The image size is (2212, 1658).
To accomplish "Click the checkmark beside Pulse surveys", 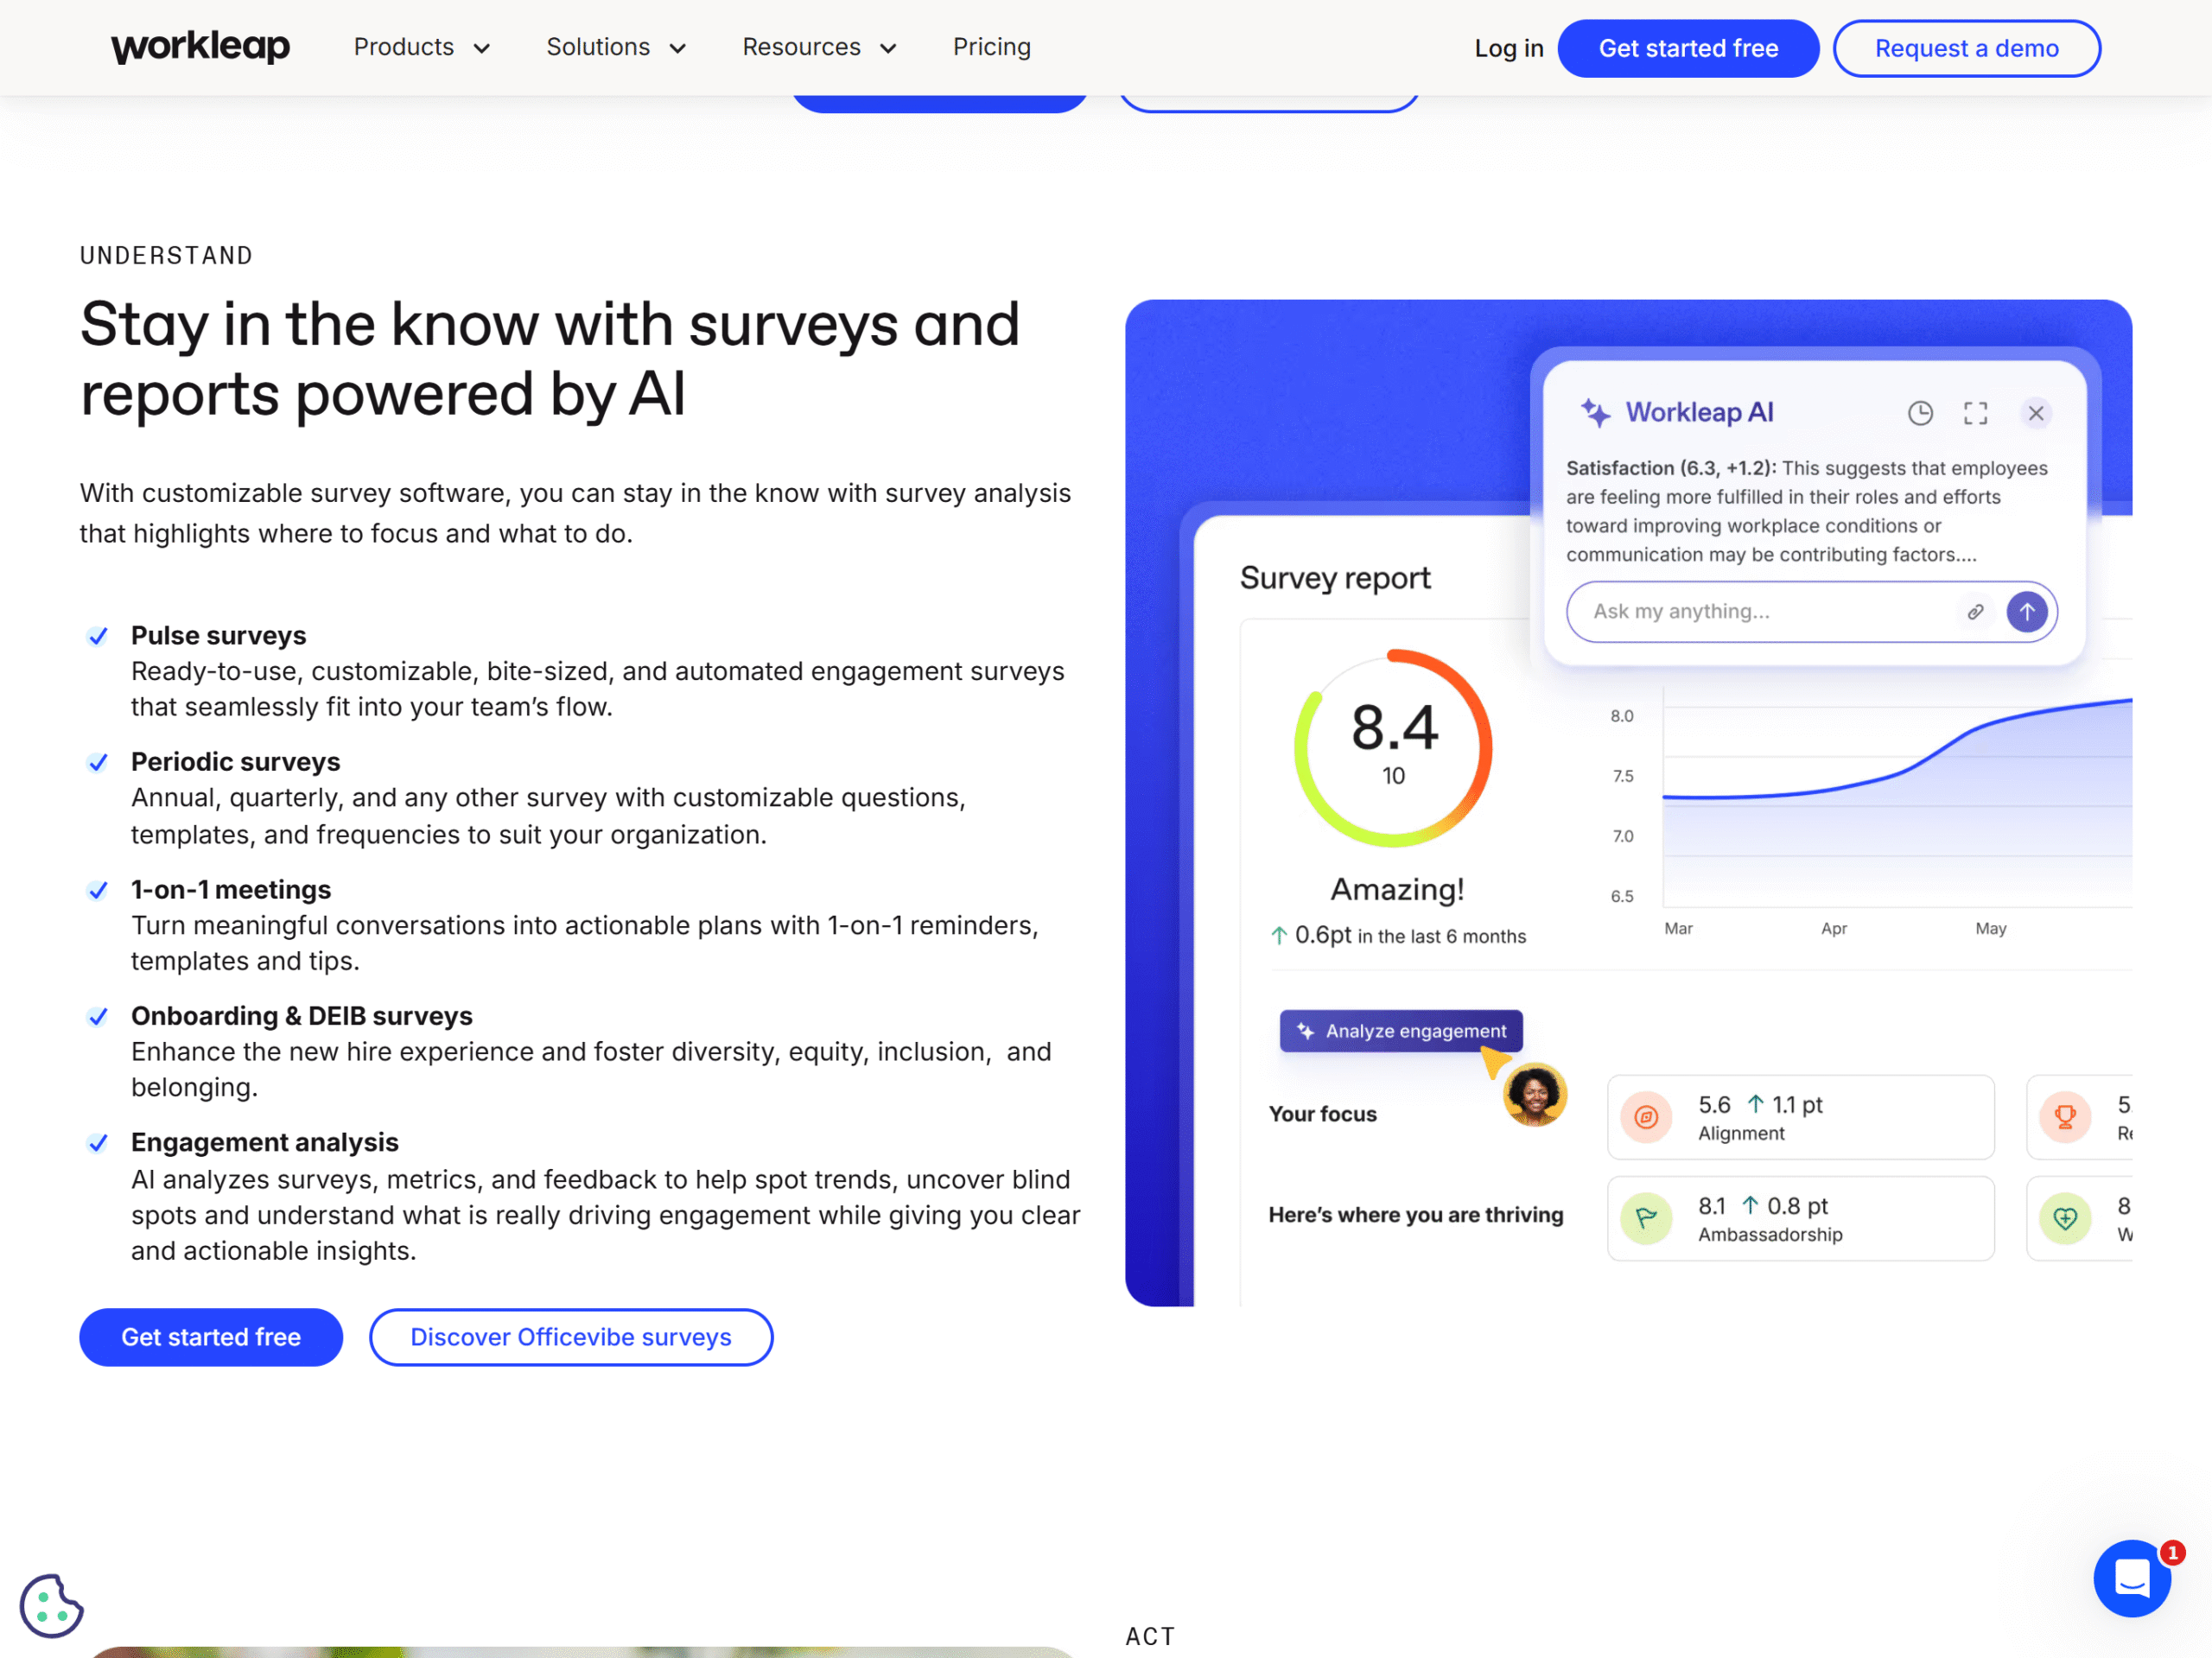I will (98, 636).
